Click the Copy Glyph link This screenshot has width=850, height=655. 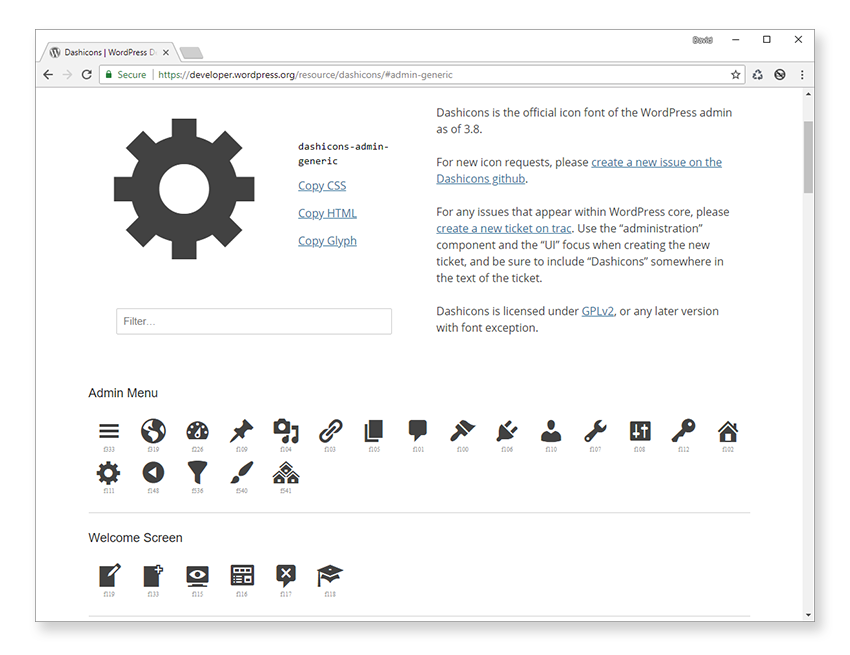(x=327, y=241)
